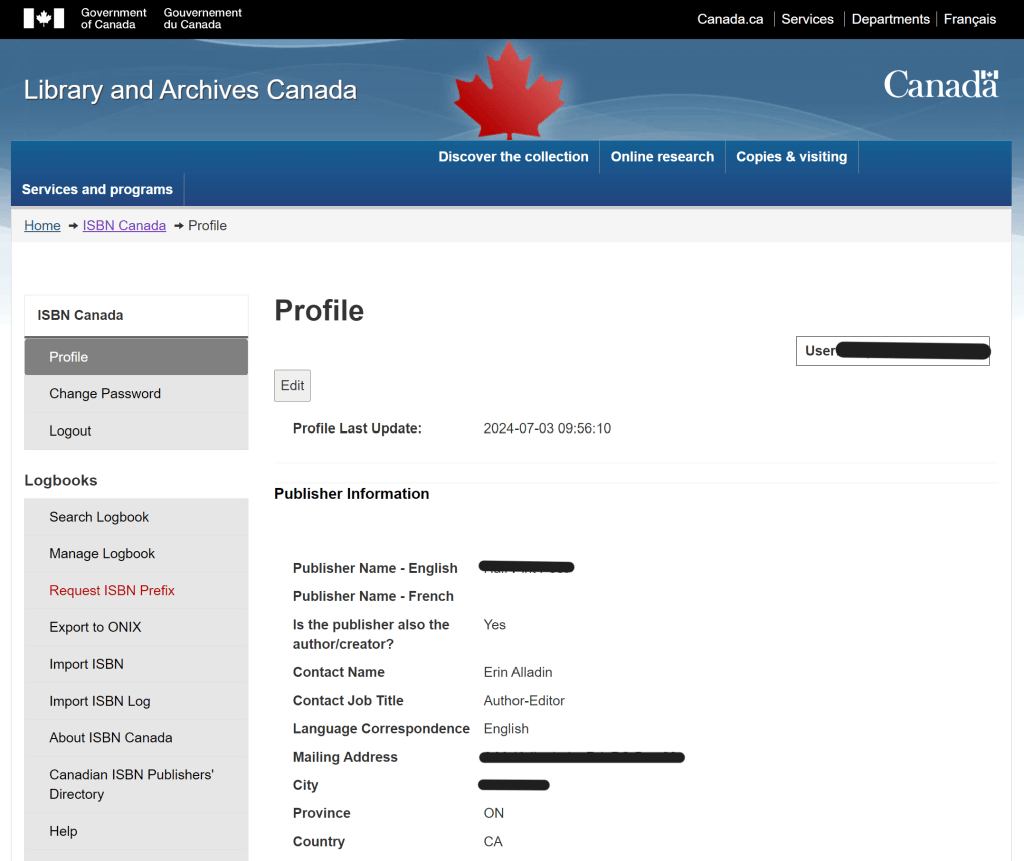This screenshot has width=1024, height=861.
Task: Go to Services in the top bar
Action: pos(807,19)
